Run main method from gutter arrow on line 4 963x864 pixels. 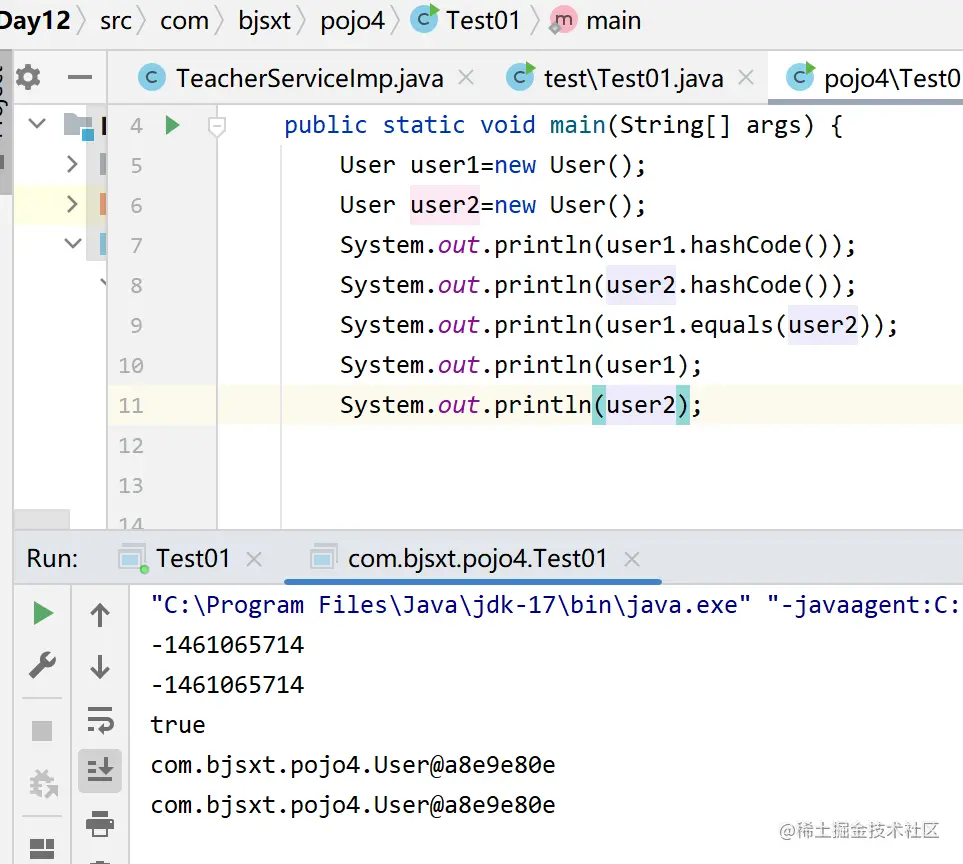[x=173, y=125]
